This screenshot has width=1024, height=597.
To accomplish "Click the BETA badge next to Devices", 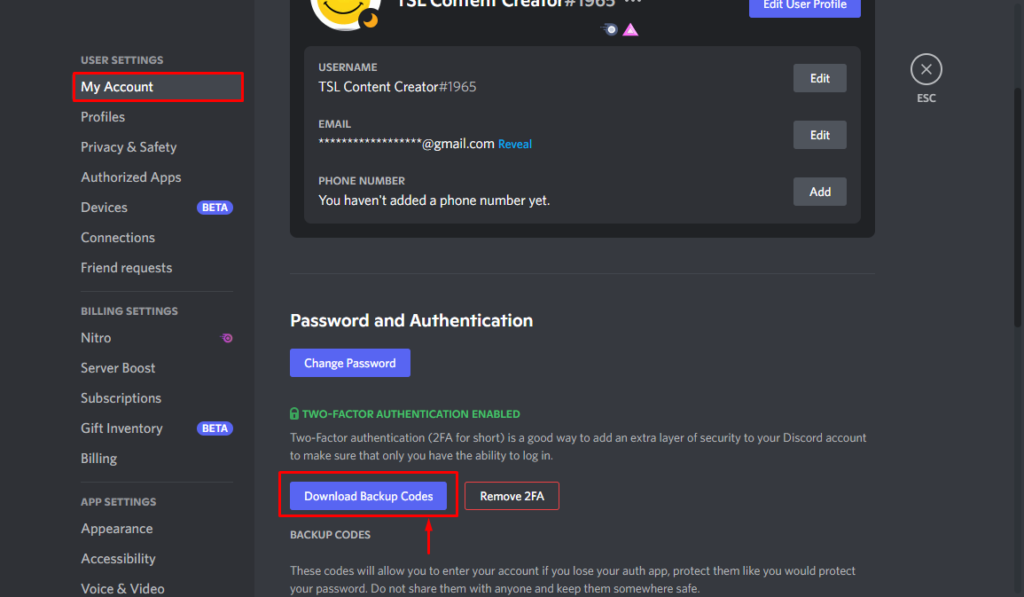I will click(x=214, y=207).
